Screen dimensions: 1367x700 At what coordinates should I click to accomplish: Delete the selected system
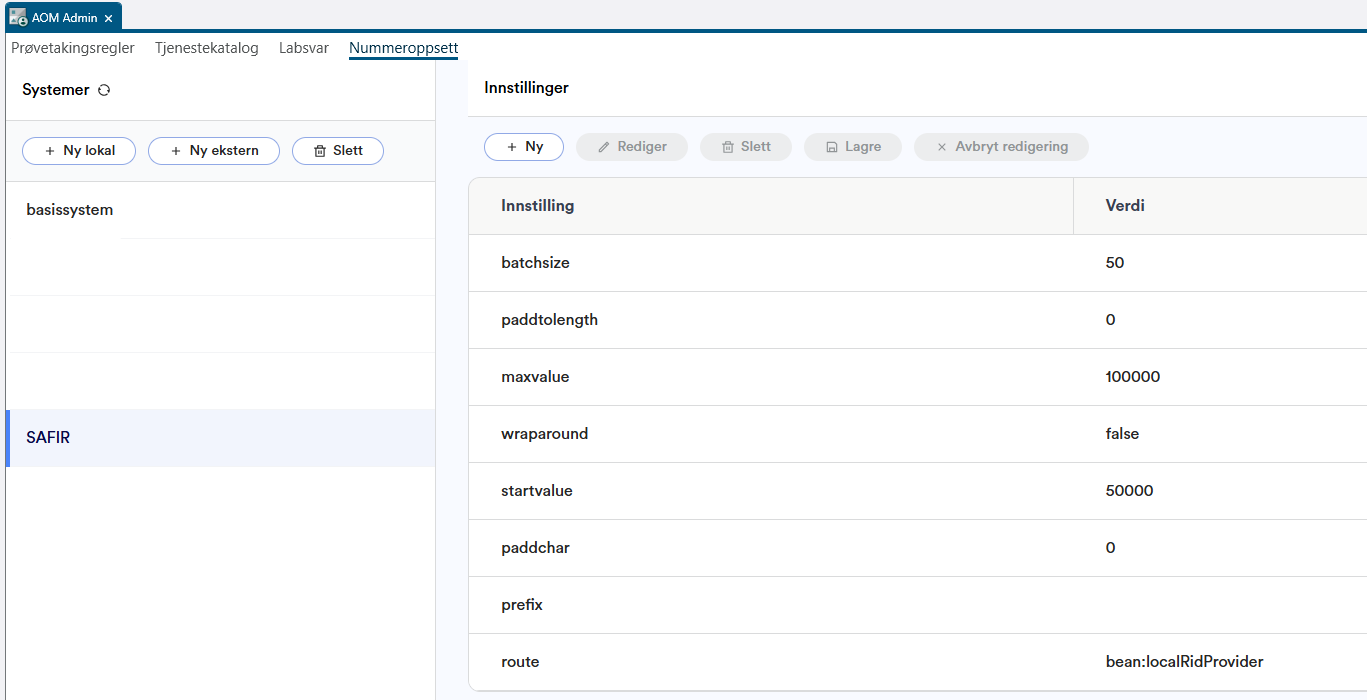[338, 151]
